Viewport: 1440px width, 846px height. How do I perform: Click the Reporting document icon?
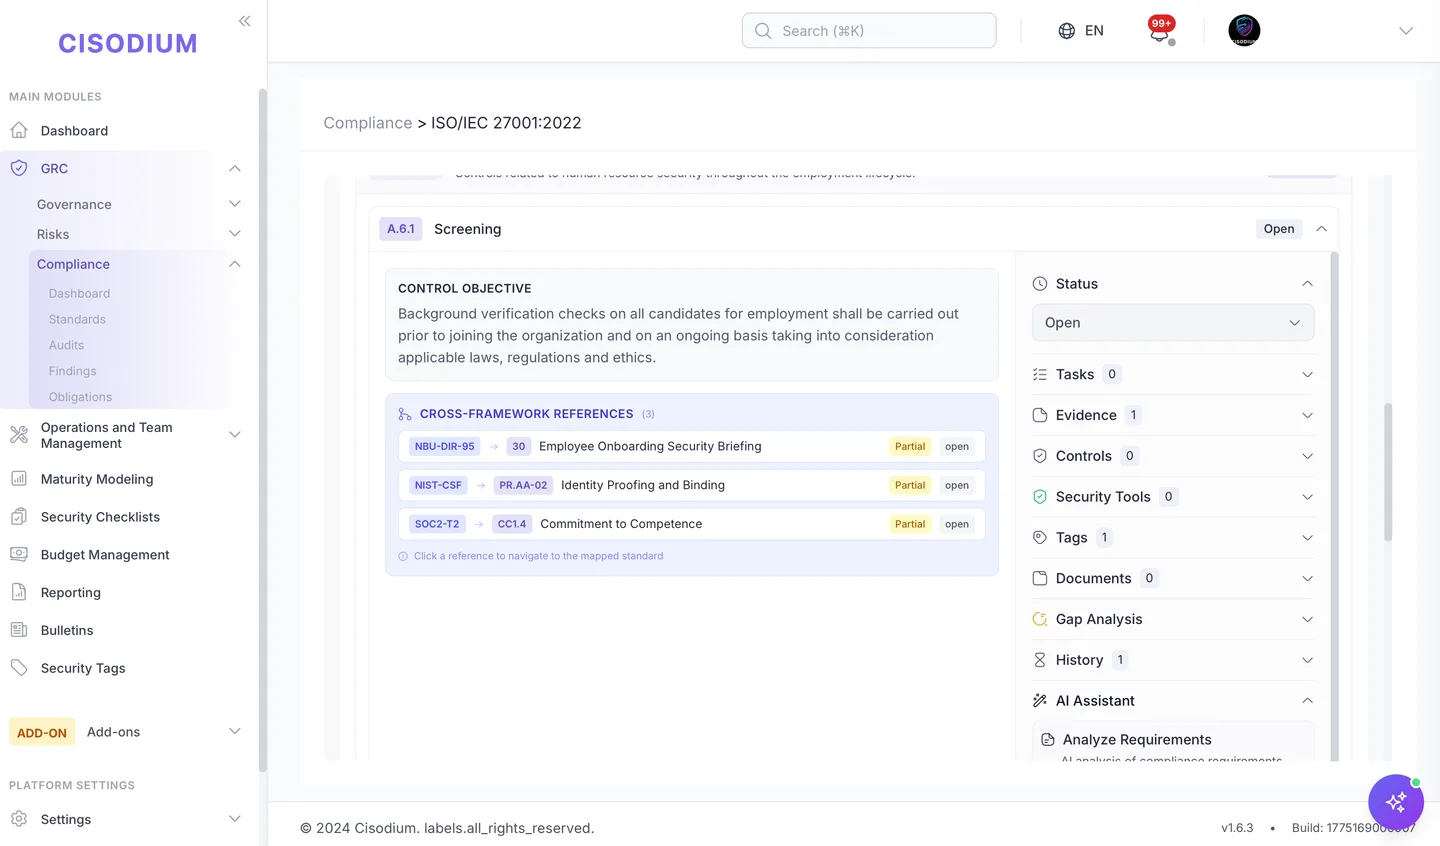pos(19,592)
